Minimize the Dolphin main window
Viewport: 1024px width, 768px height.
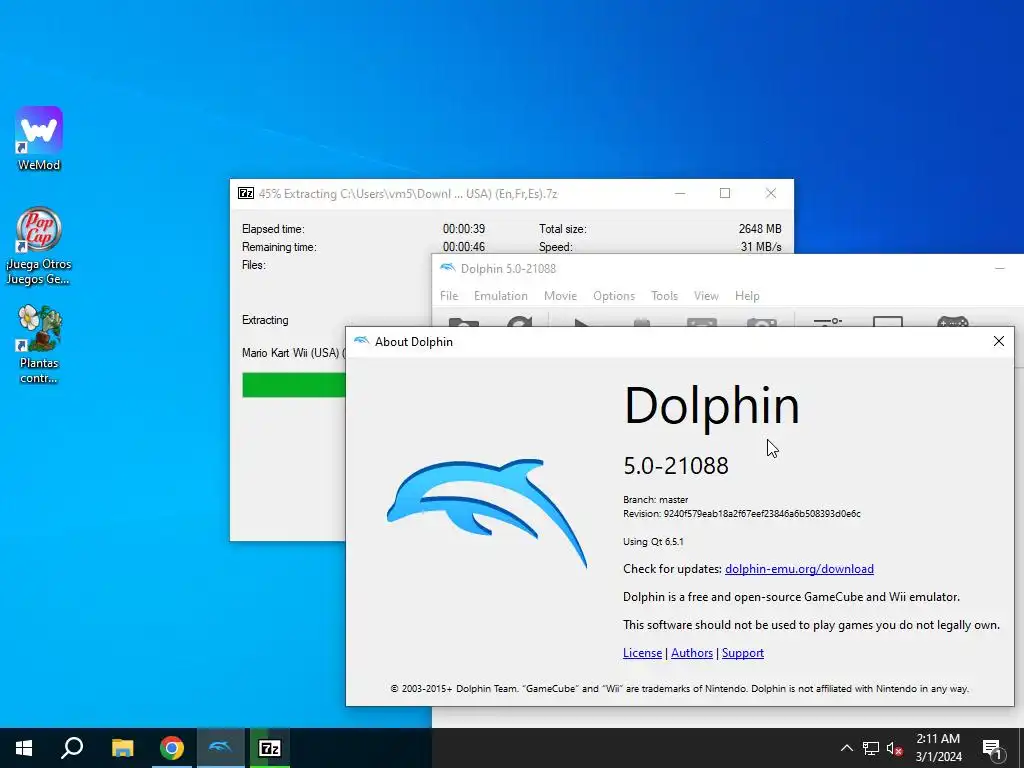click(x=1000, y=268)
